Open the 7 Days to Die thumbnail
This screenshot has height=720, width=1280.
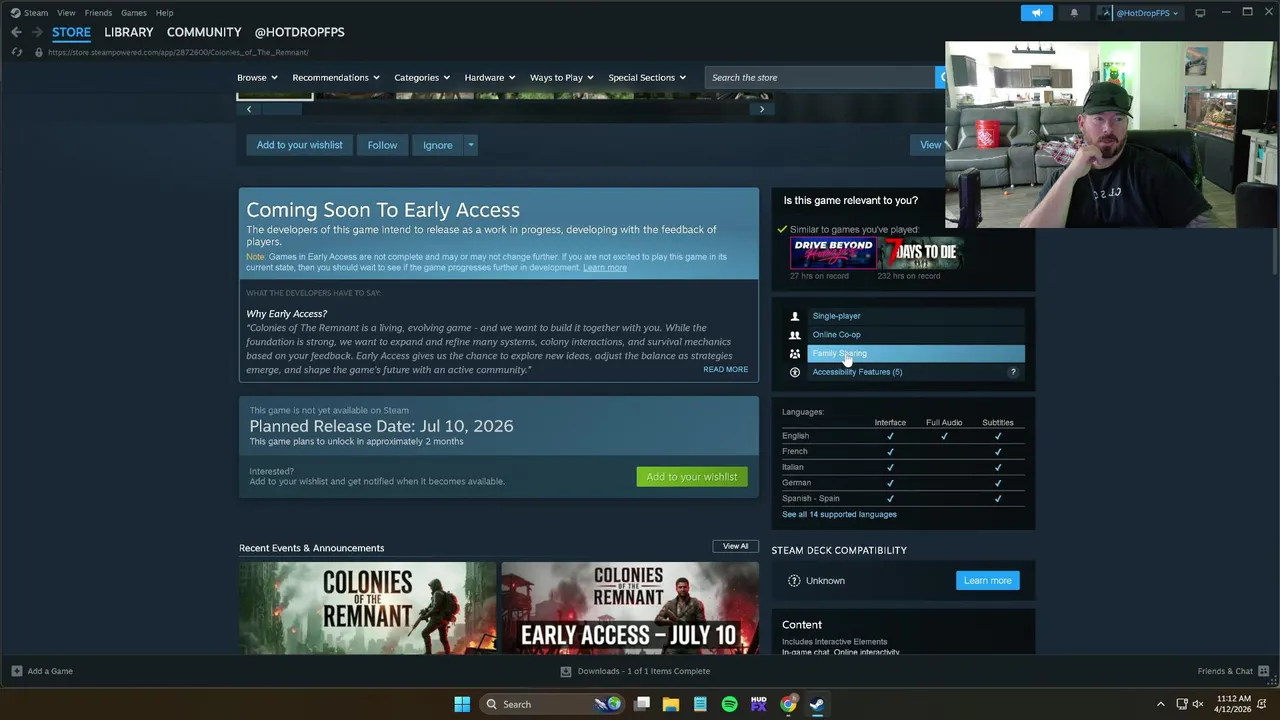(920, 253)
